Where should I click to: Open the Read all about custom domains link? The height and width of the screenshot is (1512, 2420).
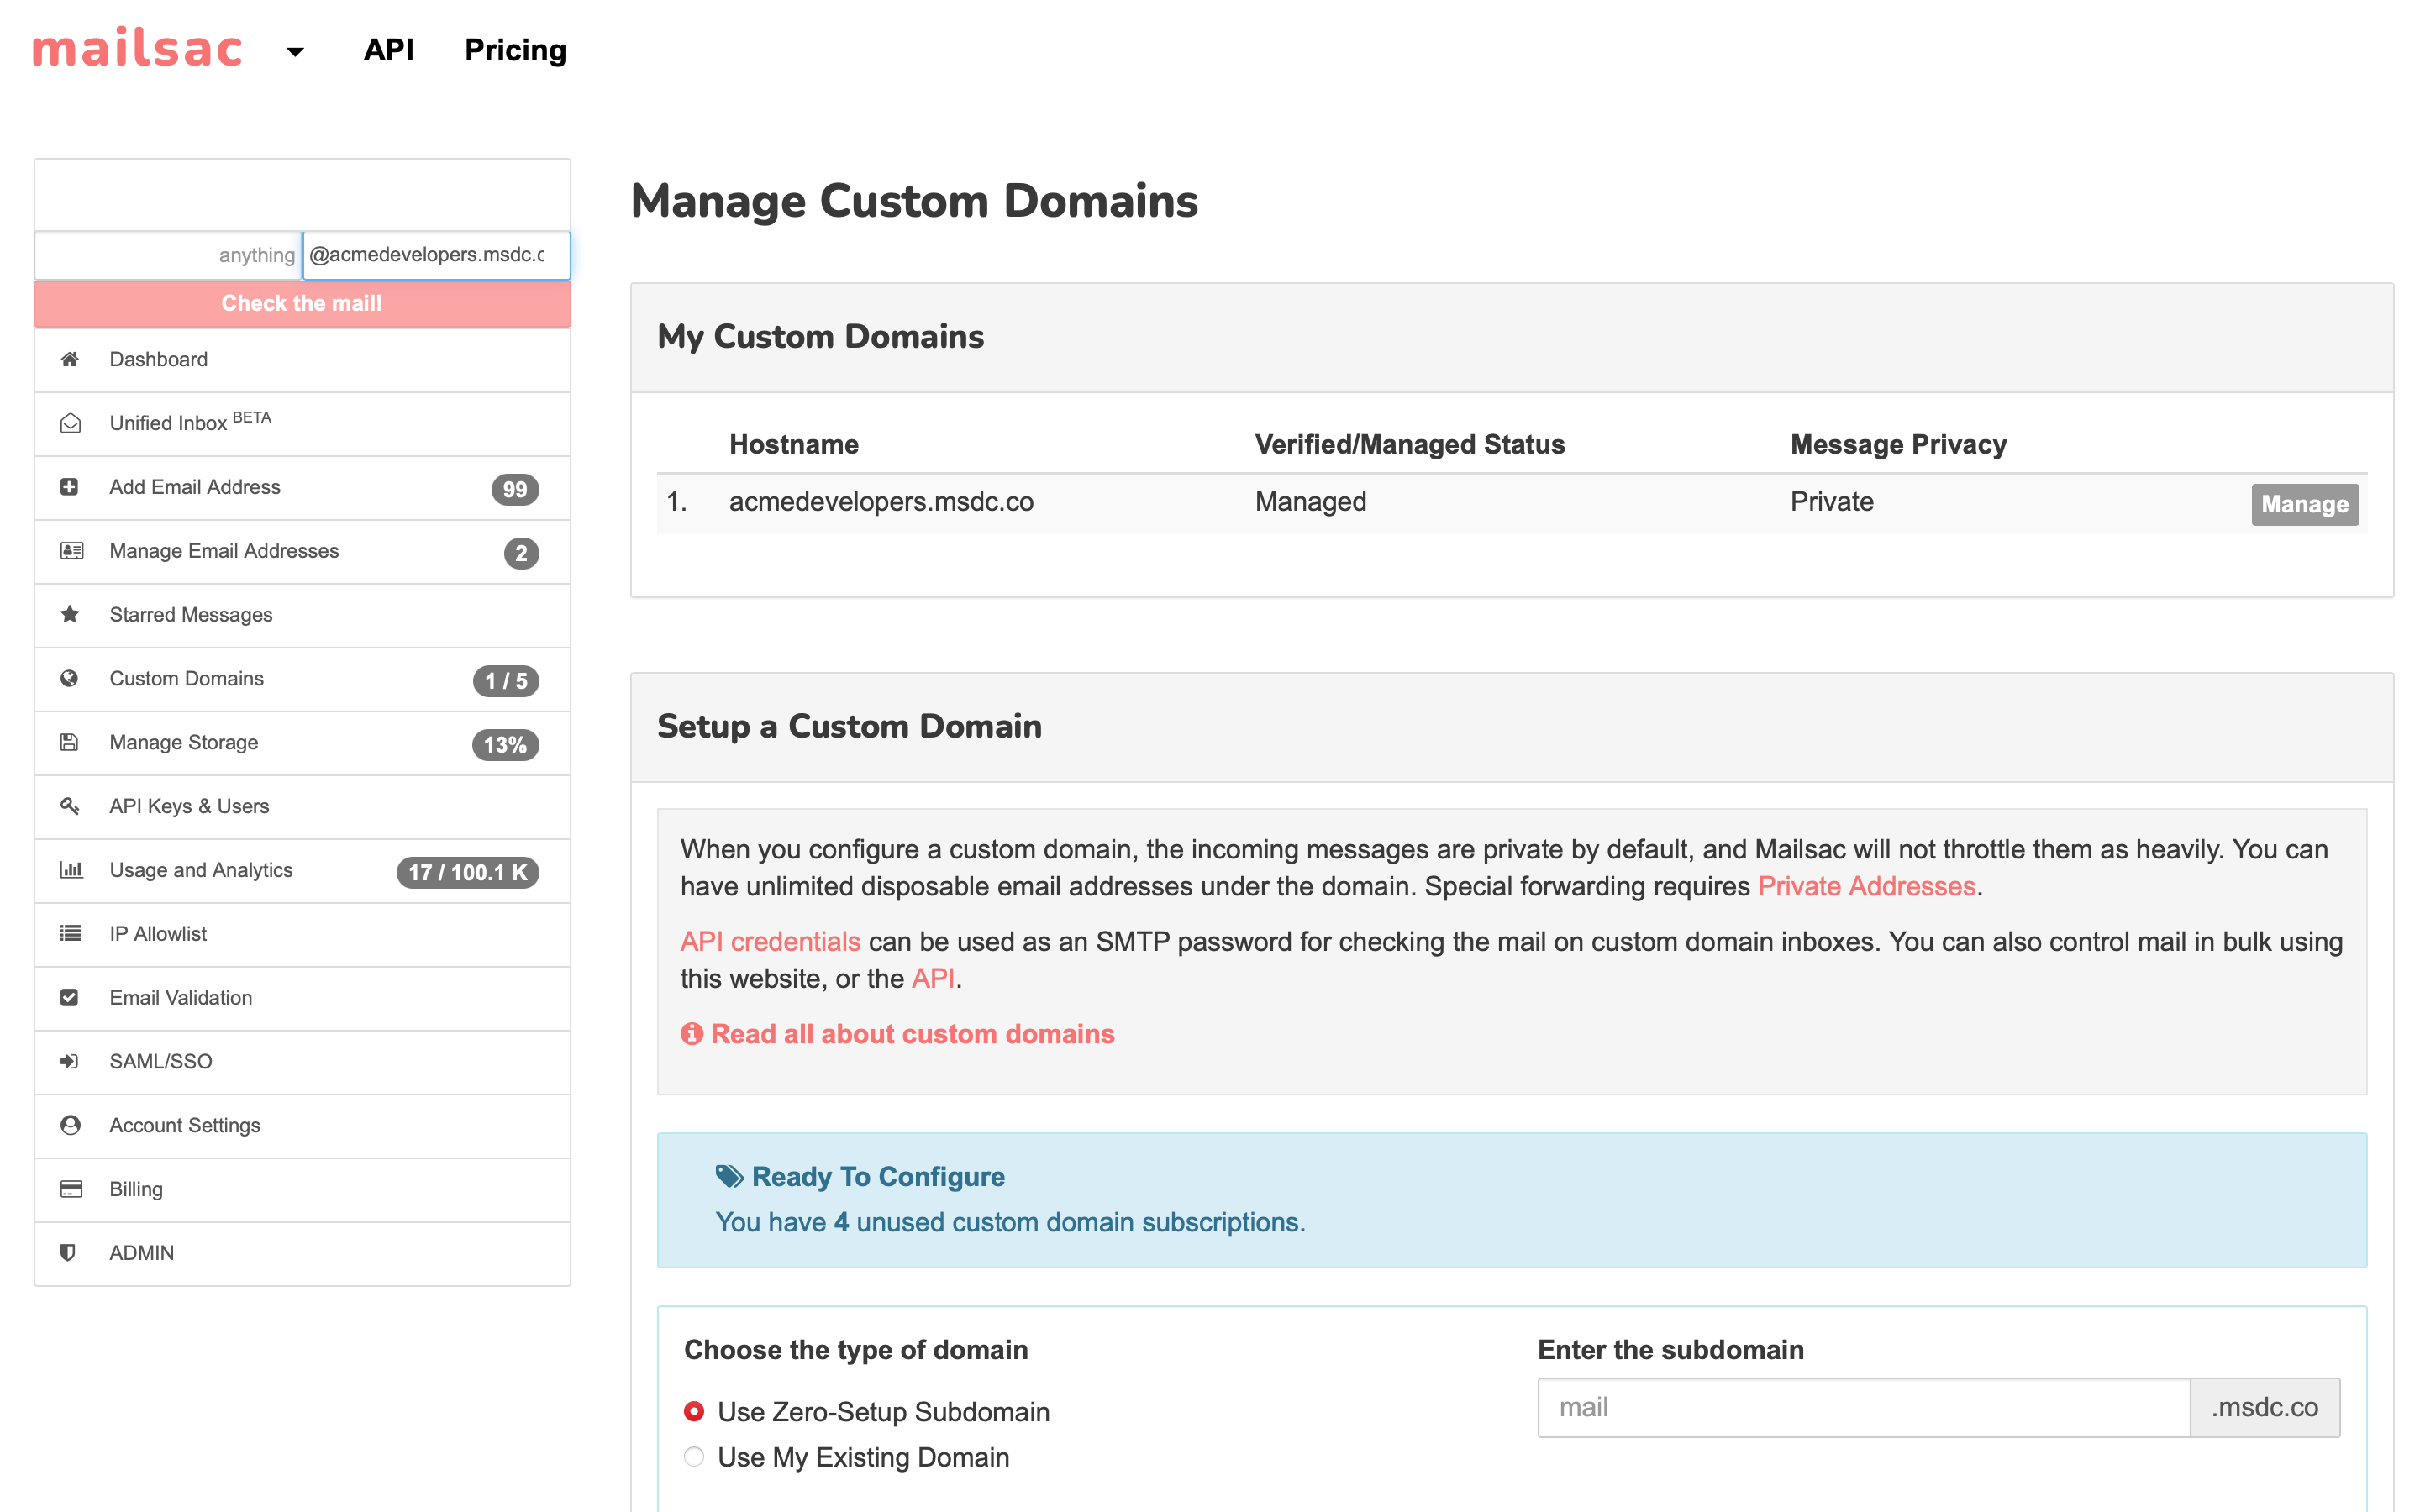click(x=912, y=1033)
